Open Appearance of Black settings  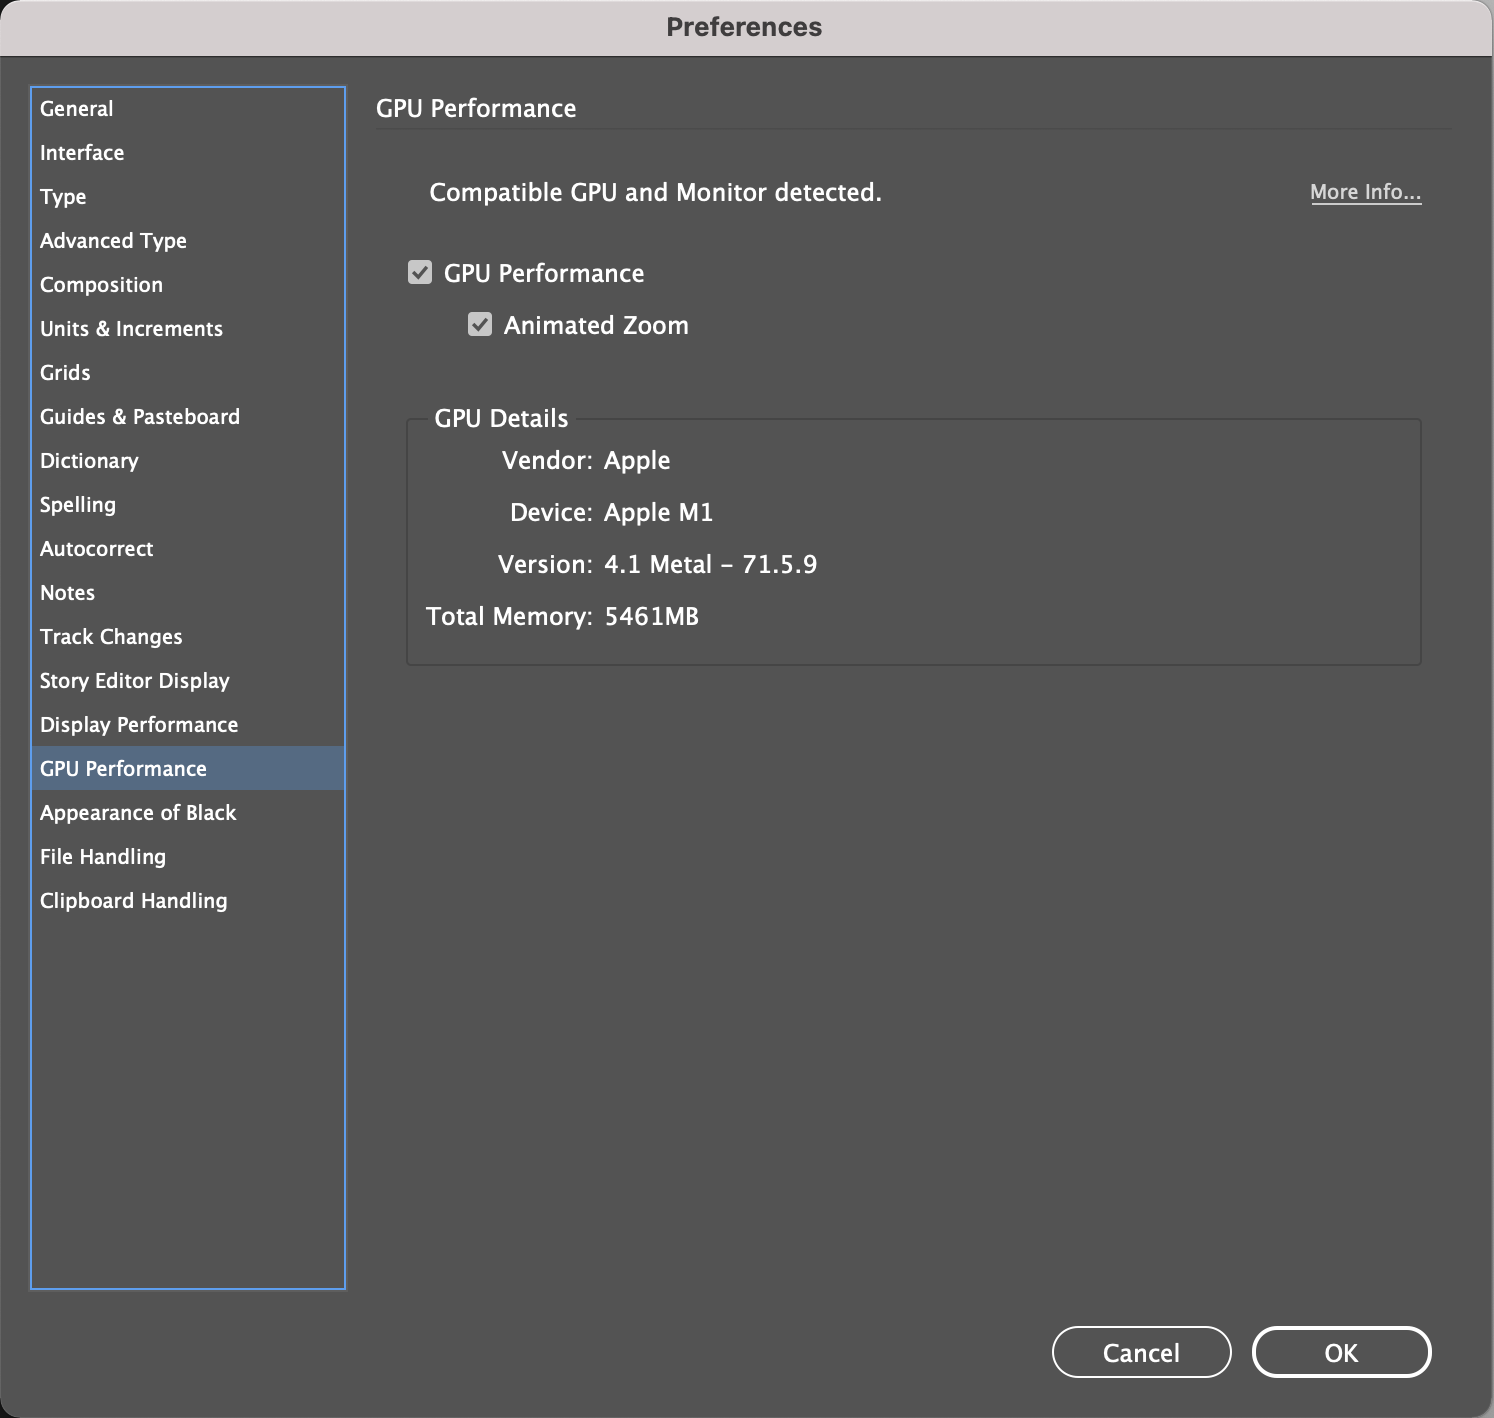click(138, 813)
